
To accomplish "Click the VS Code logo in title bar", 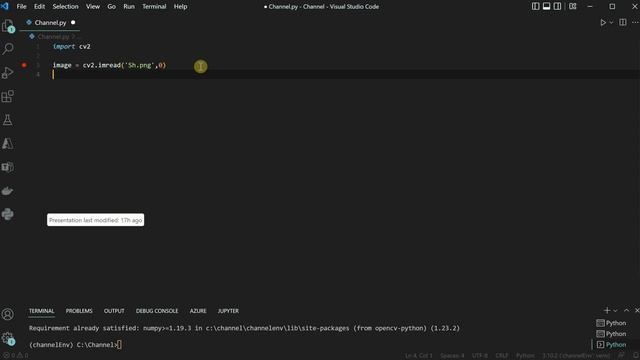I will pyautogui.click(x=5, y=6).
